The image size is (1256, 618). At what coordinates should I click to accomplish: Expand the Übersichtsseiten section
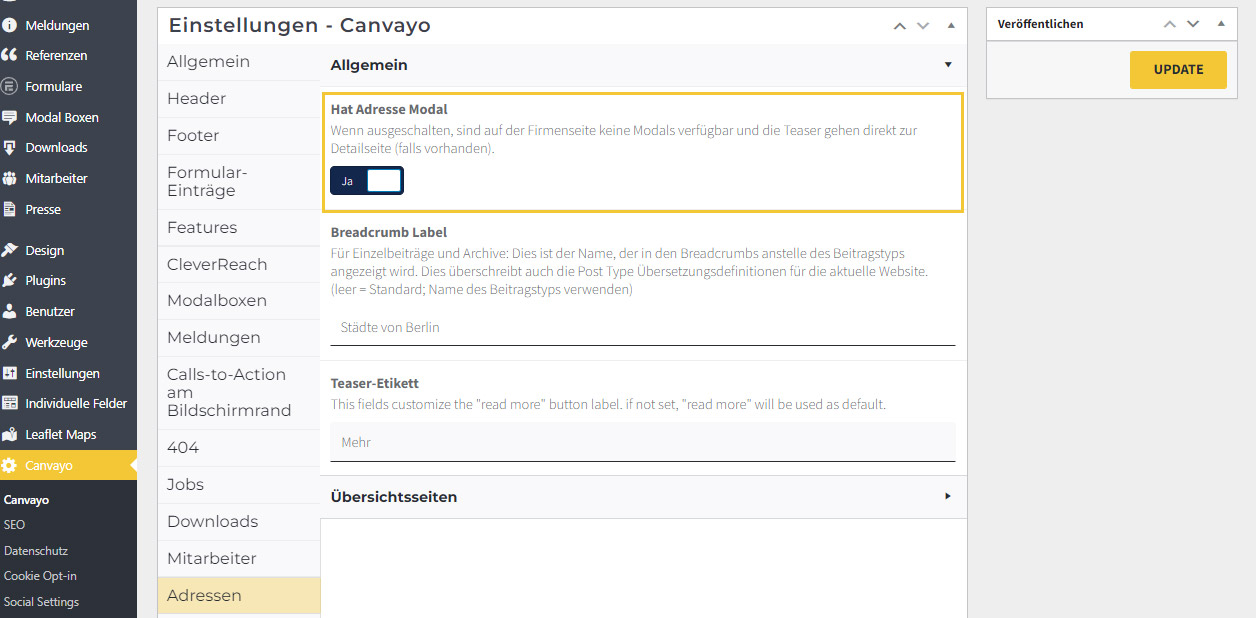click(x=947, y=497)
